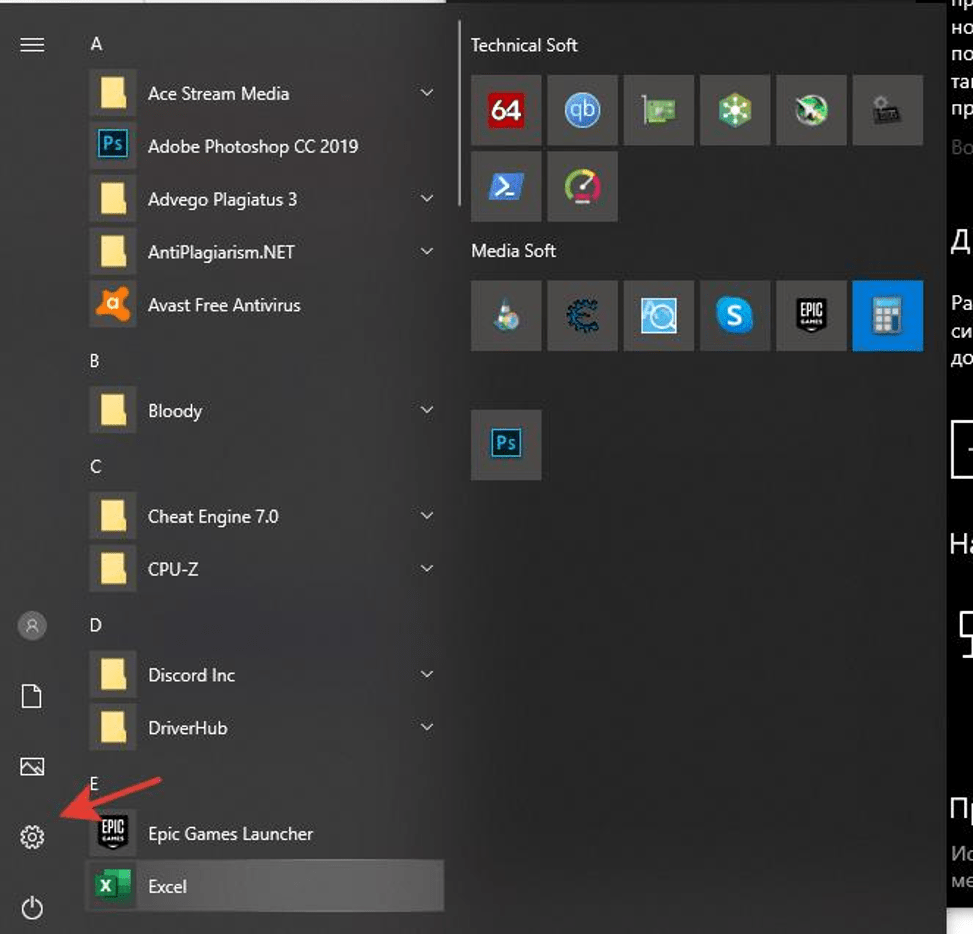Launch the qBittorrent tile
This screenshot has width=973, height=934.
click(x=582, y=110)
